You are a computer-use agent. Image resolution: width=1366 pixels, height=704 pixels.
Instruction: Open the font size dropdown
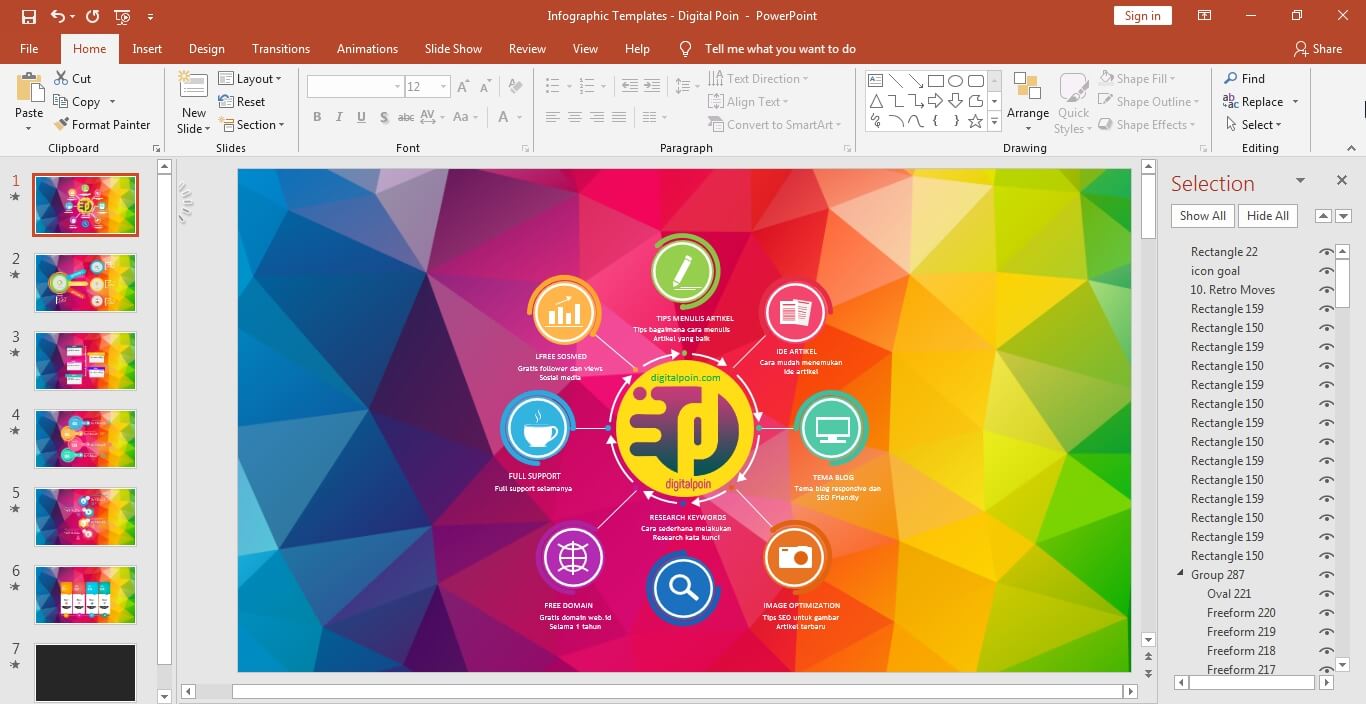click(x=444, y=87)
